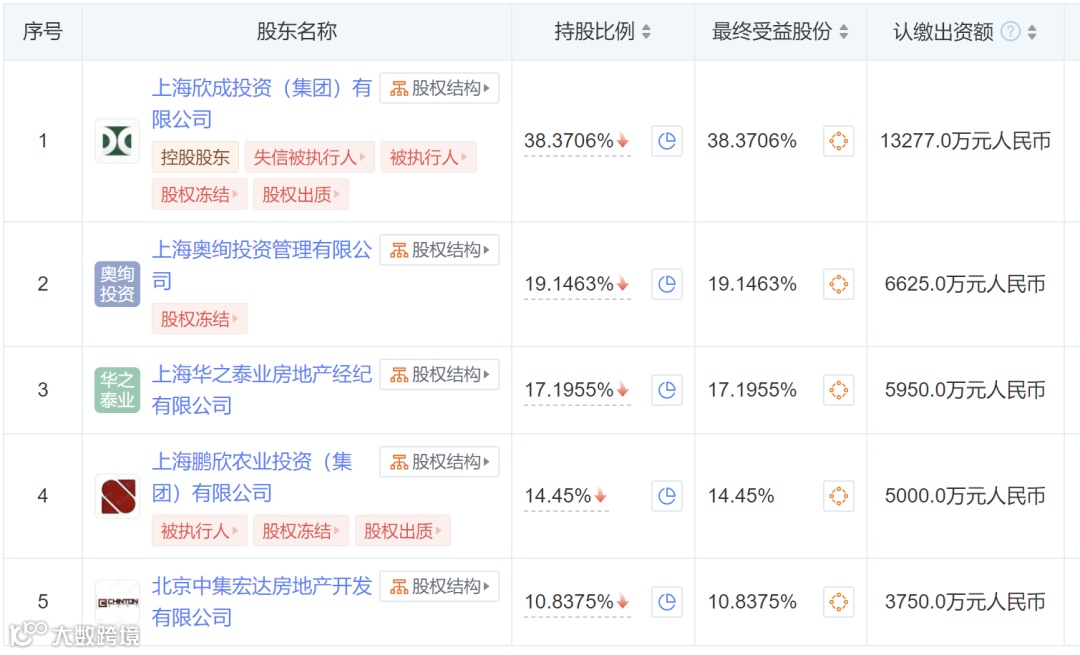Viewport: 1080px width, 655px height.
Task: Select final beneficiary share 38.3706% text
Action: point(752,141)
